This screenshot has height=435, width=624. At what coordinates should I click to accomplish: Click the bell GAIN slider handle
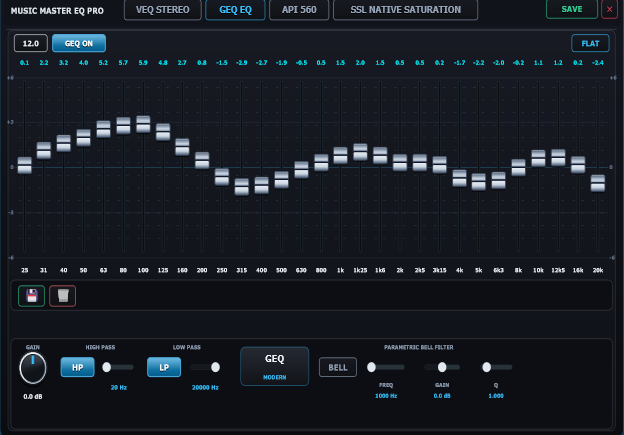(x=442, y=367)
